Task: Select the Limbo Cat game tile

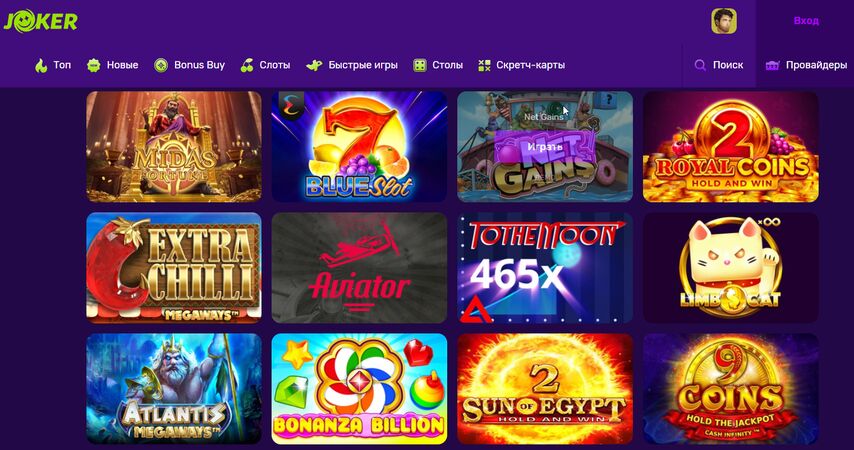Action: click(730, 267)
